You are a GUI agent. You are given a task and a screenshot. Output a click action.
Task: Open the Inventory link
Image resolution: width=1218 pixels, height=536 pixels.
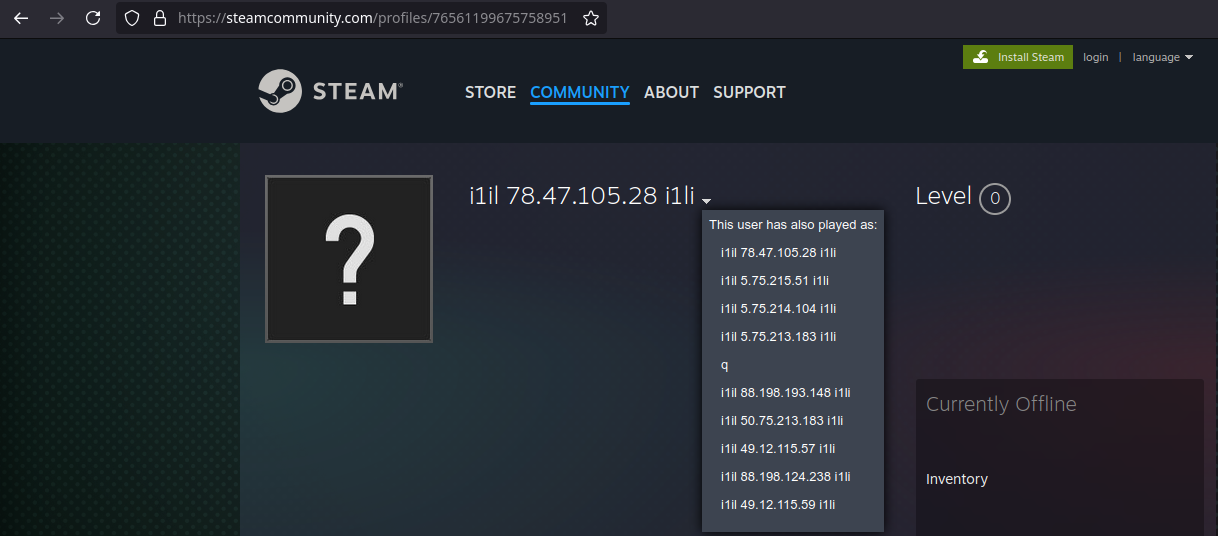[x=956, y=479]
